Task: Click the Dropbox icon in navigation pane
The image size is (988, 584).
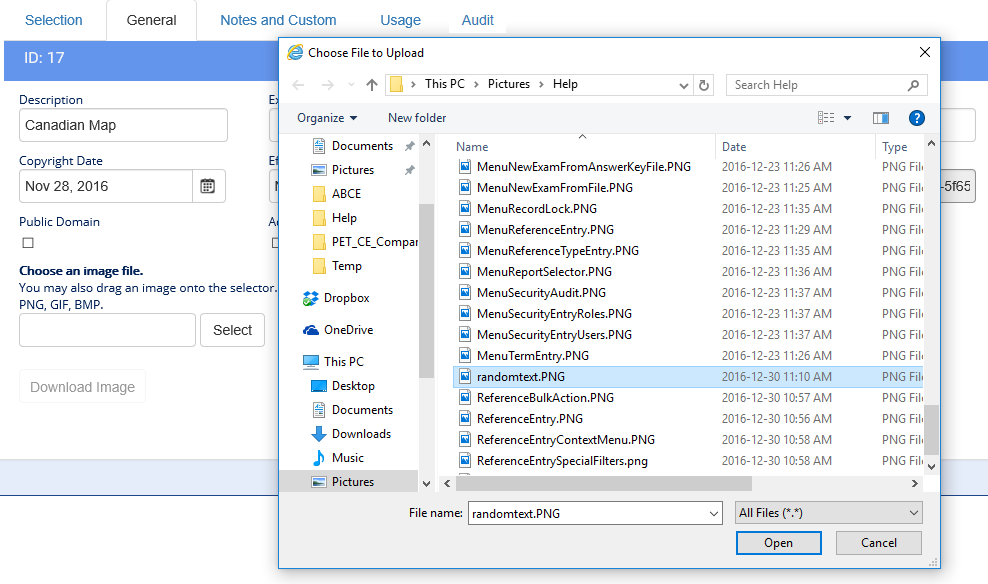Action: coord(311,298)
